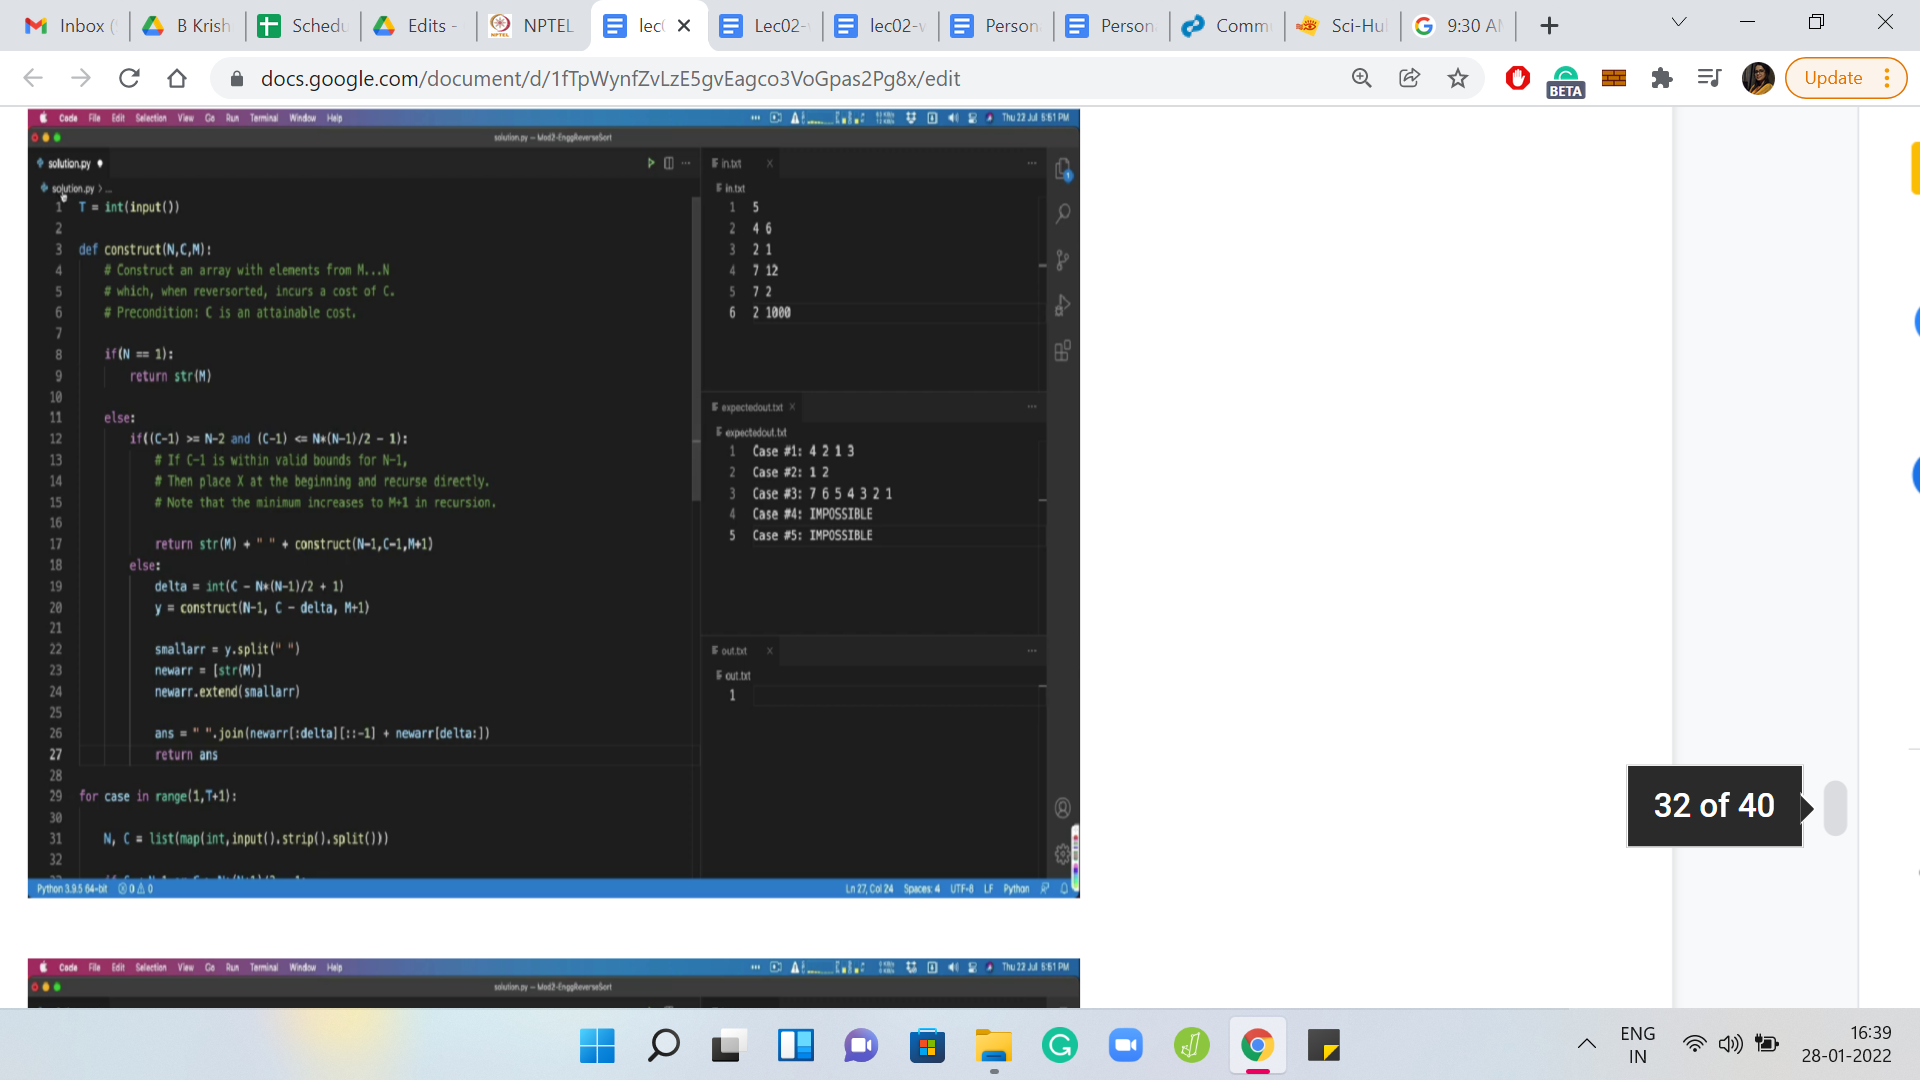Open the media control playlist icon
Screen dimensions: 1920x1080
point(1709,78)
